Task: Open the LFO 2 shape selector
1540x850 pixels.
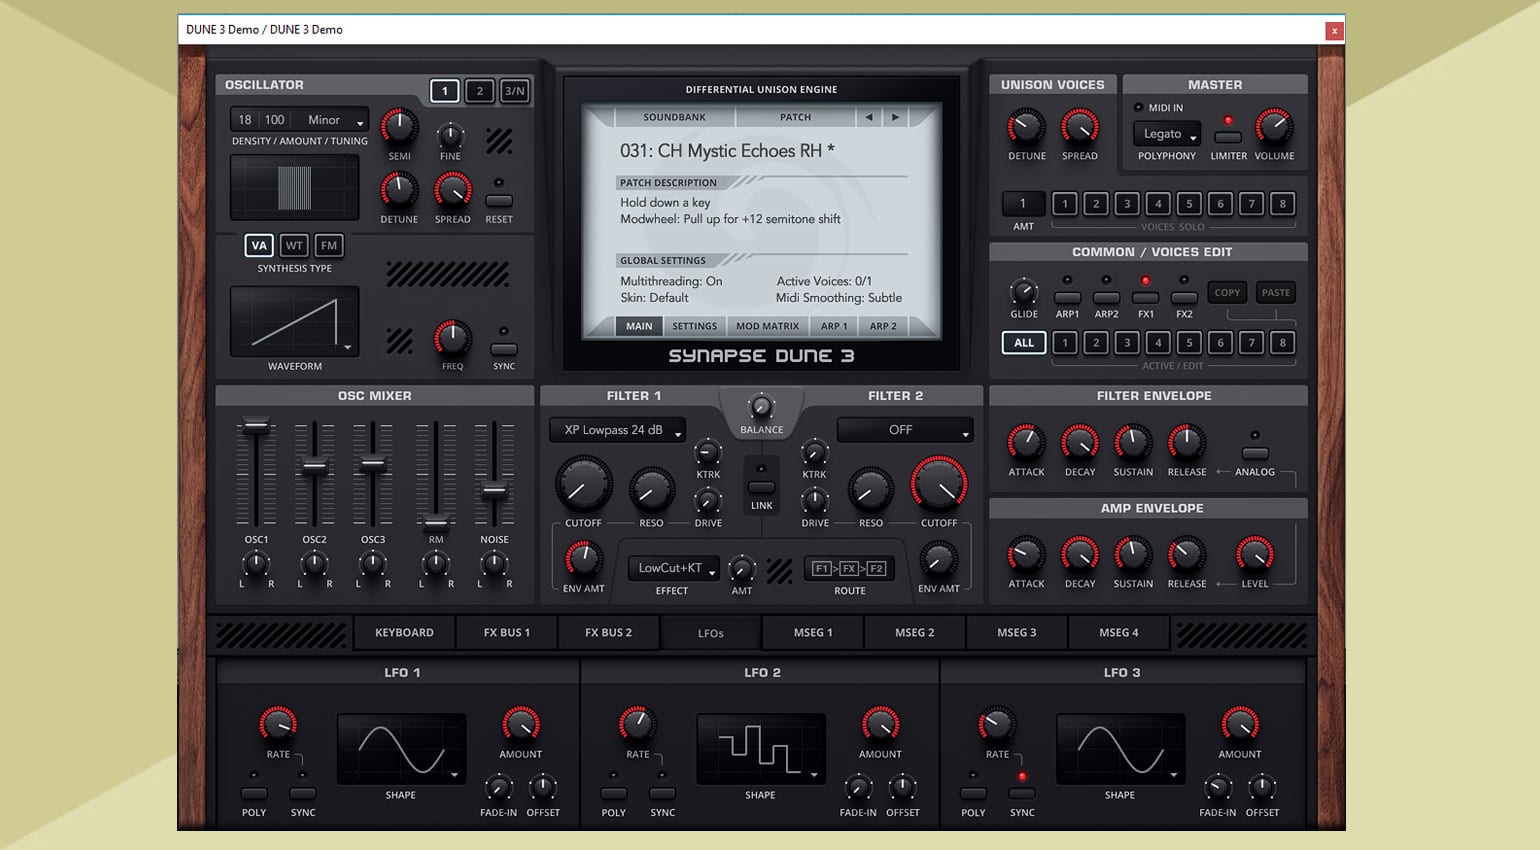Action: [x=761, y=749]
